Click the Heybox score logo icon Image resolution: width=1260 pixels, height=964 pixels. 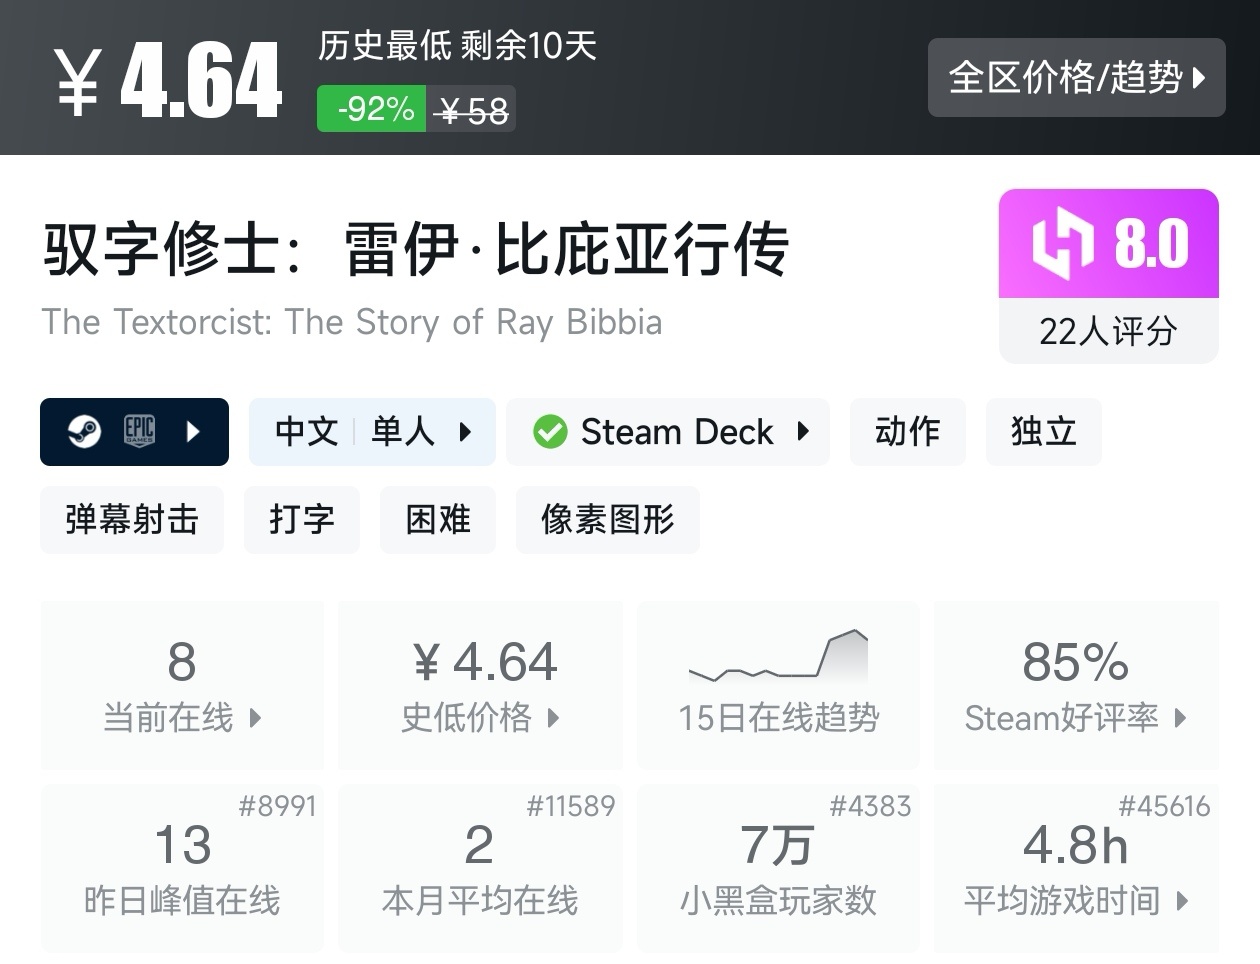(1063, 243)
